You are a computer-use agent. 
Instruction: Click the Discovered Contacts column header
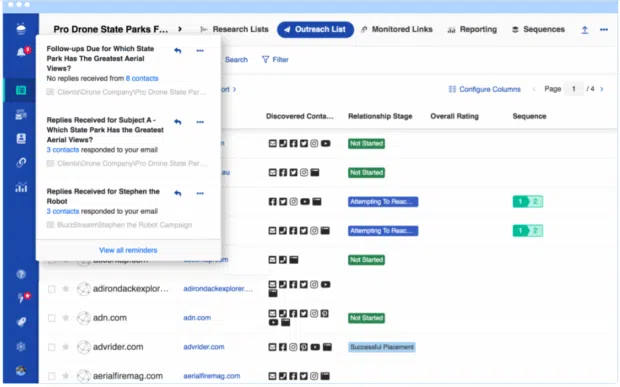pyautogui.click(x=300, y=116)
